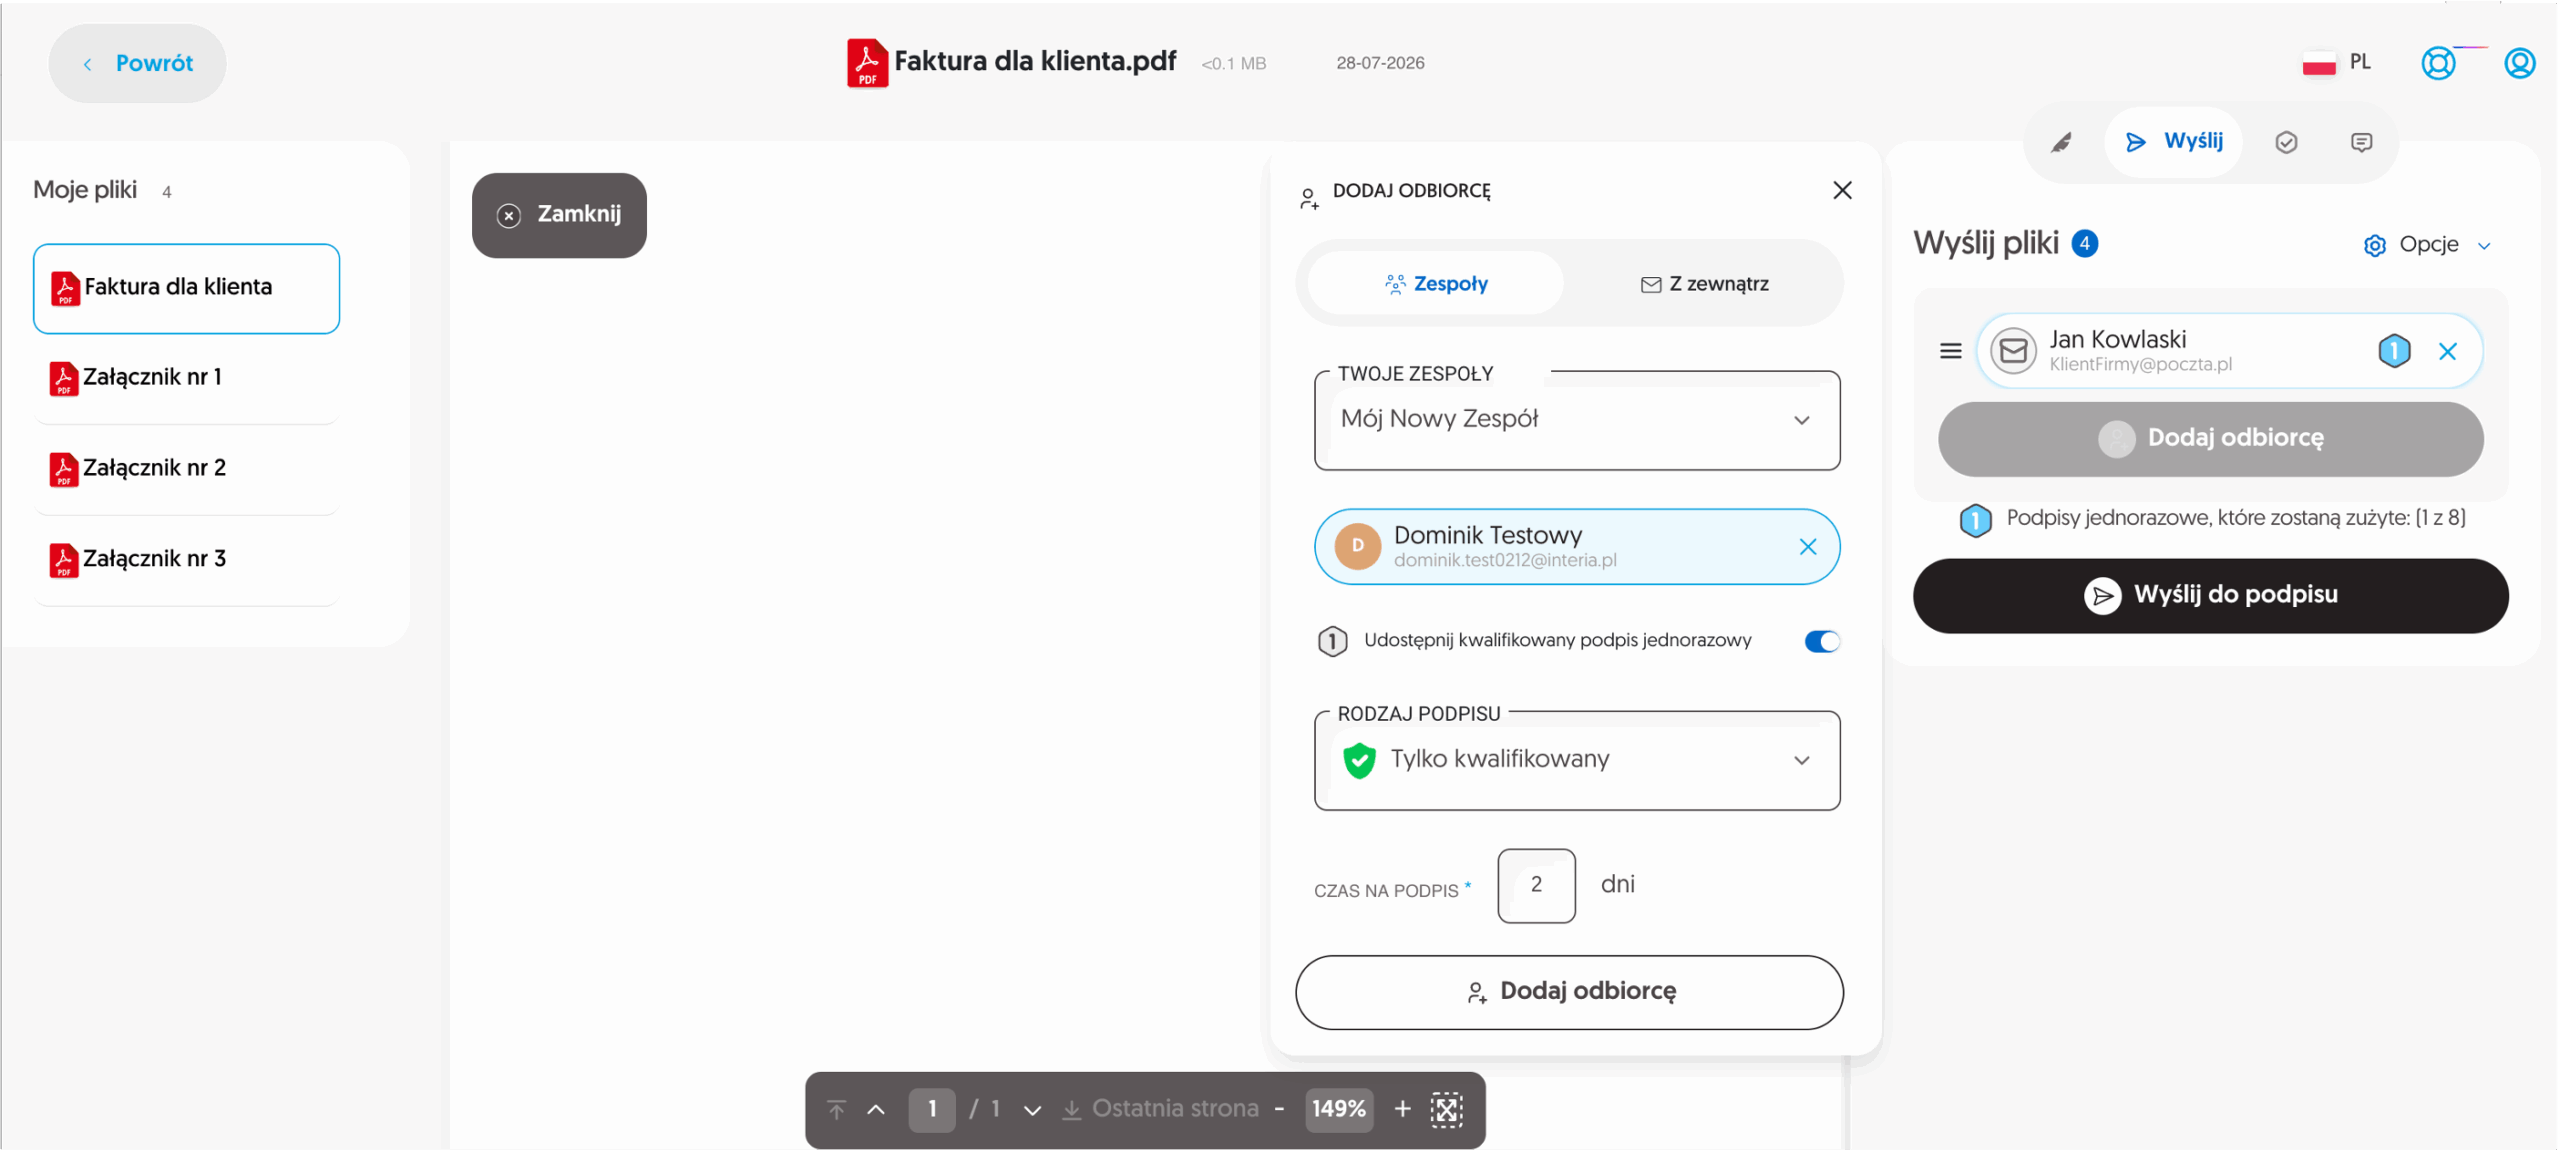The height and width of the screenshot is (1153, 2560).
Task: Close the Dodaj odbiorcę panel
Action: point(1842,190)
